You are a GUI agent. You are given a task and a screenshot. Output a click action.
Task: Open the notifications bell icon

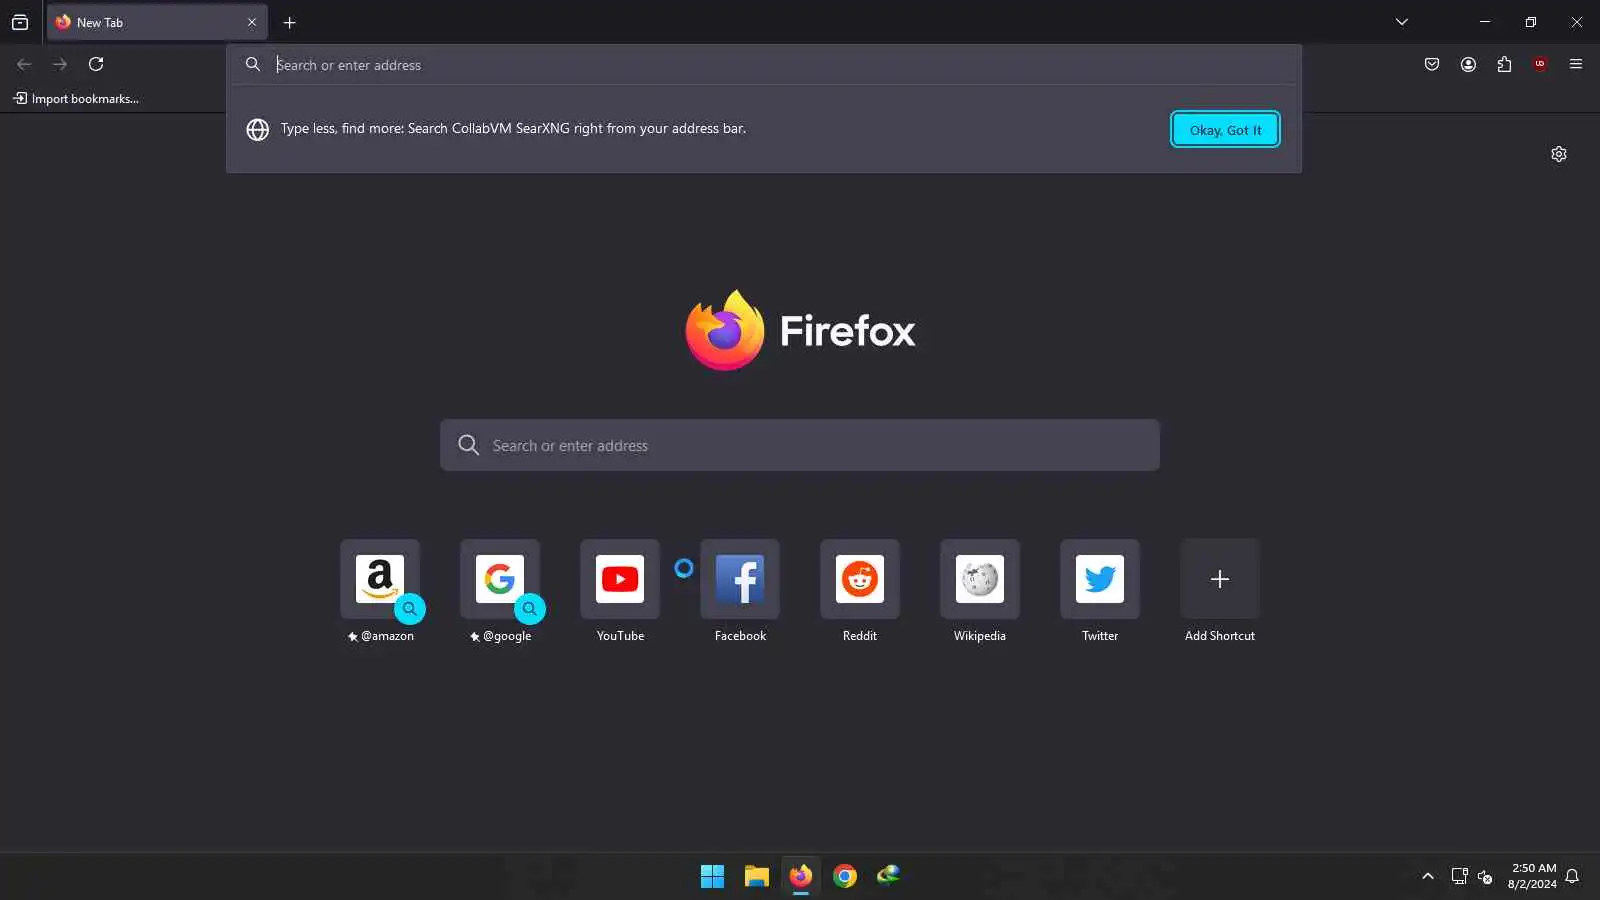(1572, 876)
